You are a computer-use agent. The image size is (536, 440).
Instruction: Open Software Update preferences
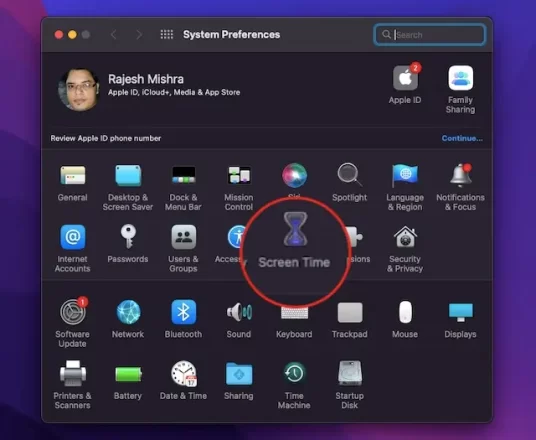[72, 311]
